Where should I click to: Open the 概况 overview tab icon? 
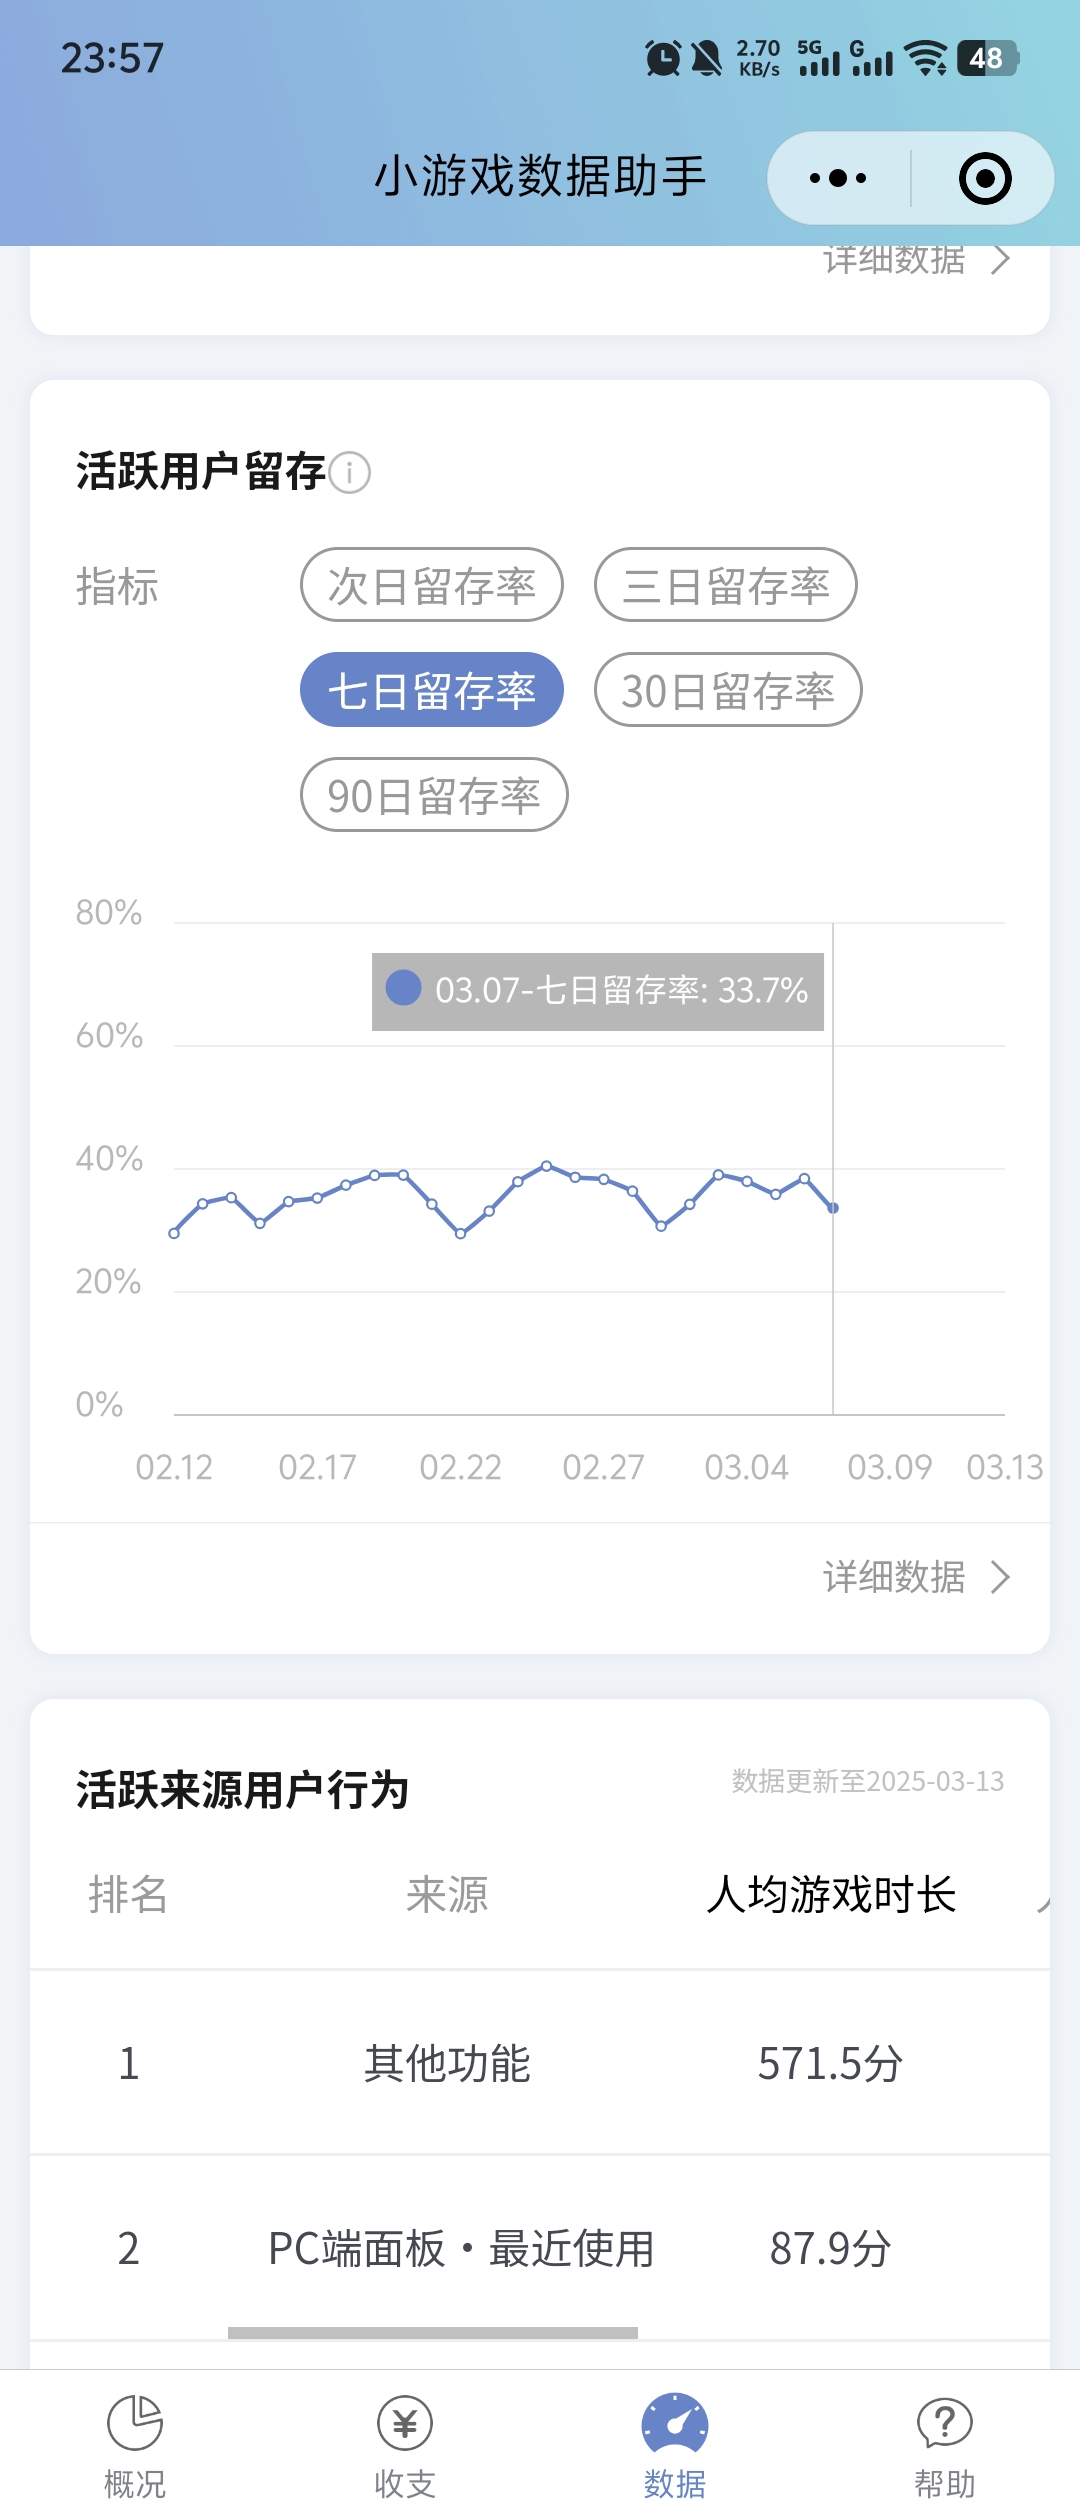[x=135, y=2422]
